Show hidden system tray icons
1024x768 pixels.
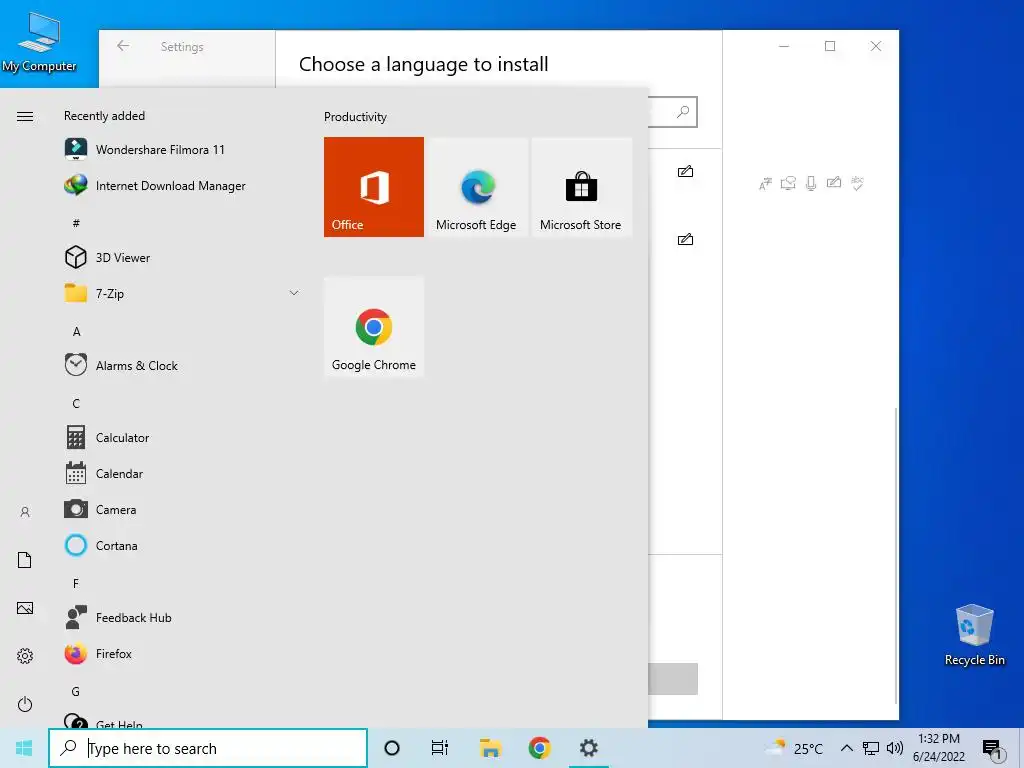coord(846,748)
